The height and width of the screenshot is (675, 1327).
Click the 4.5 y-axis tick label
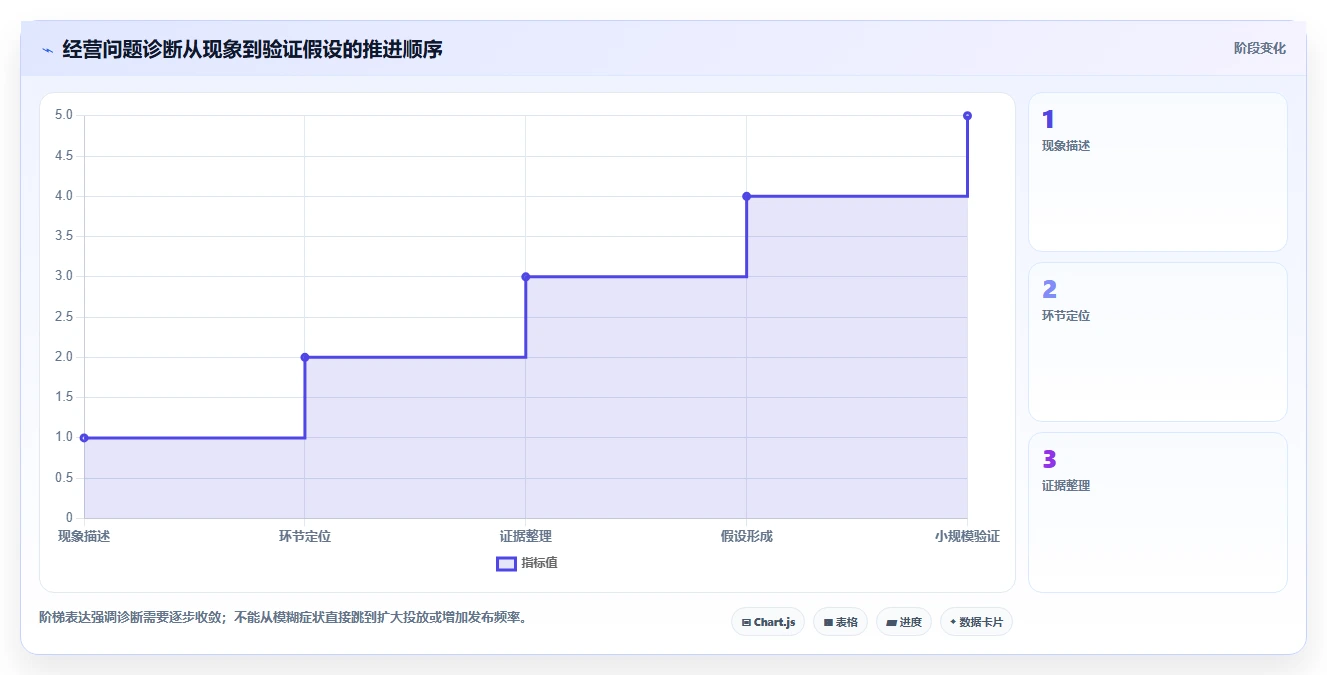point(64,156)
